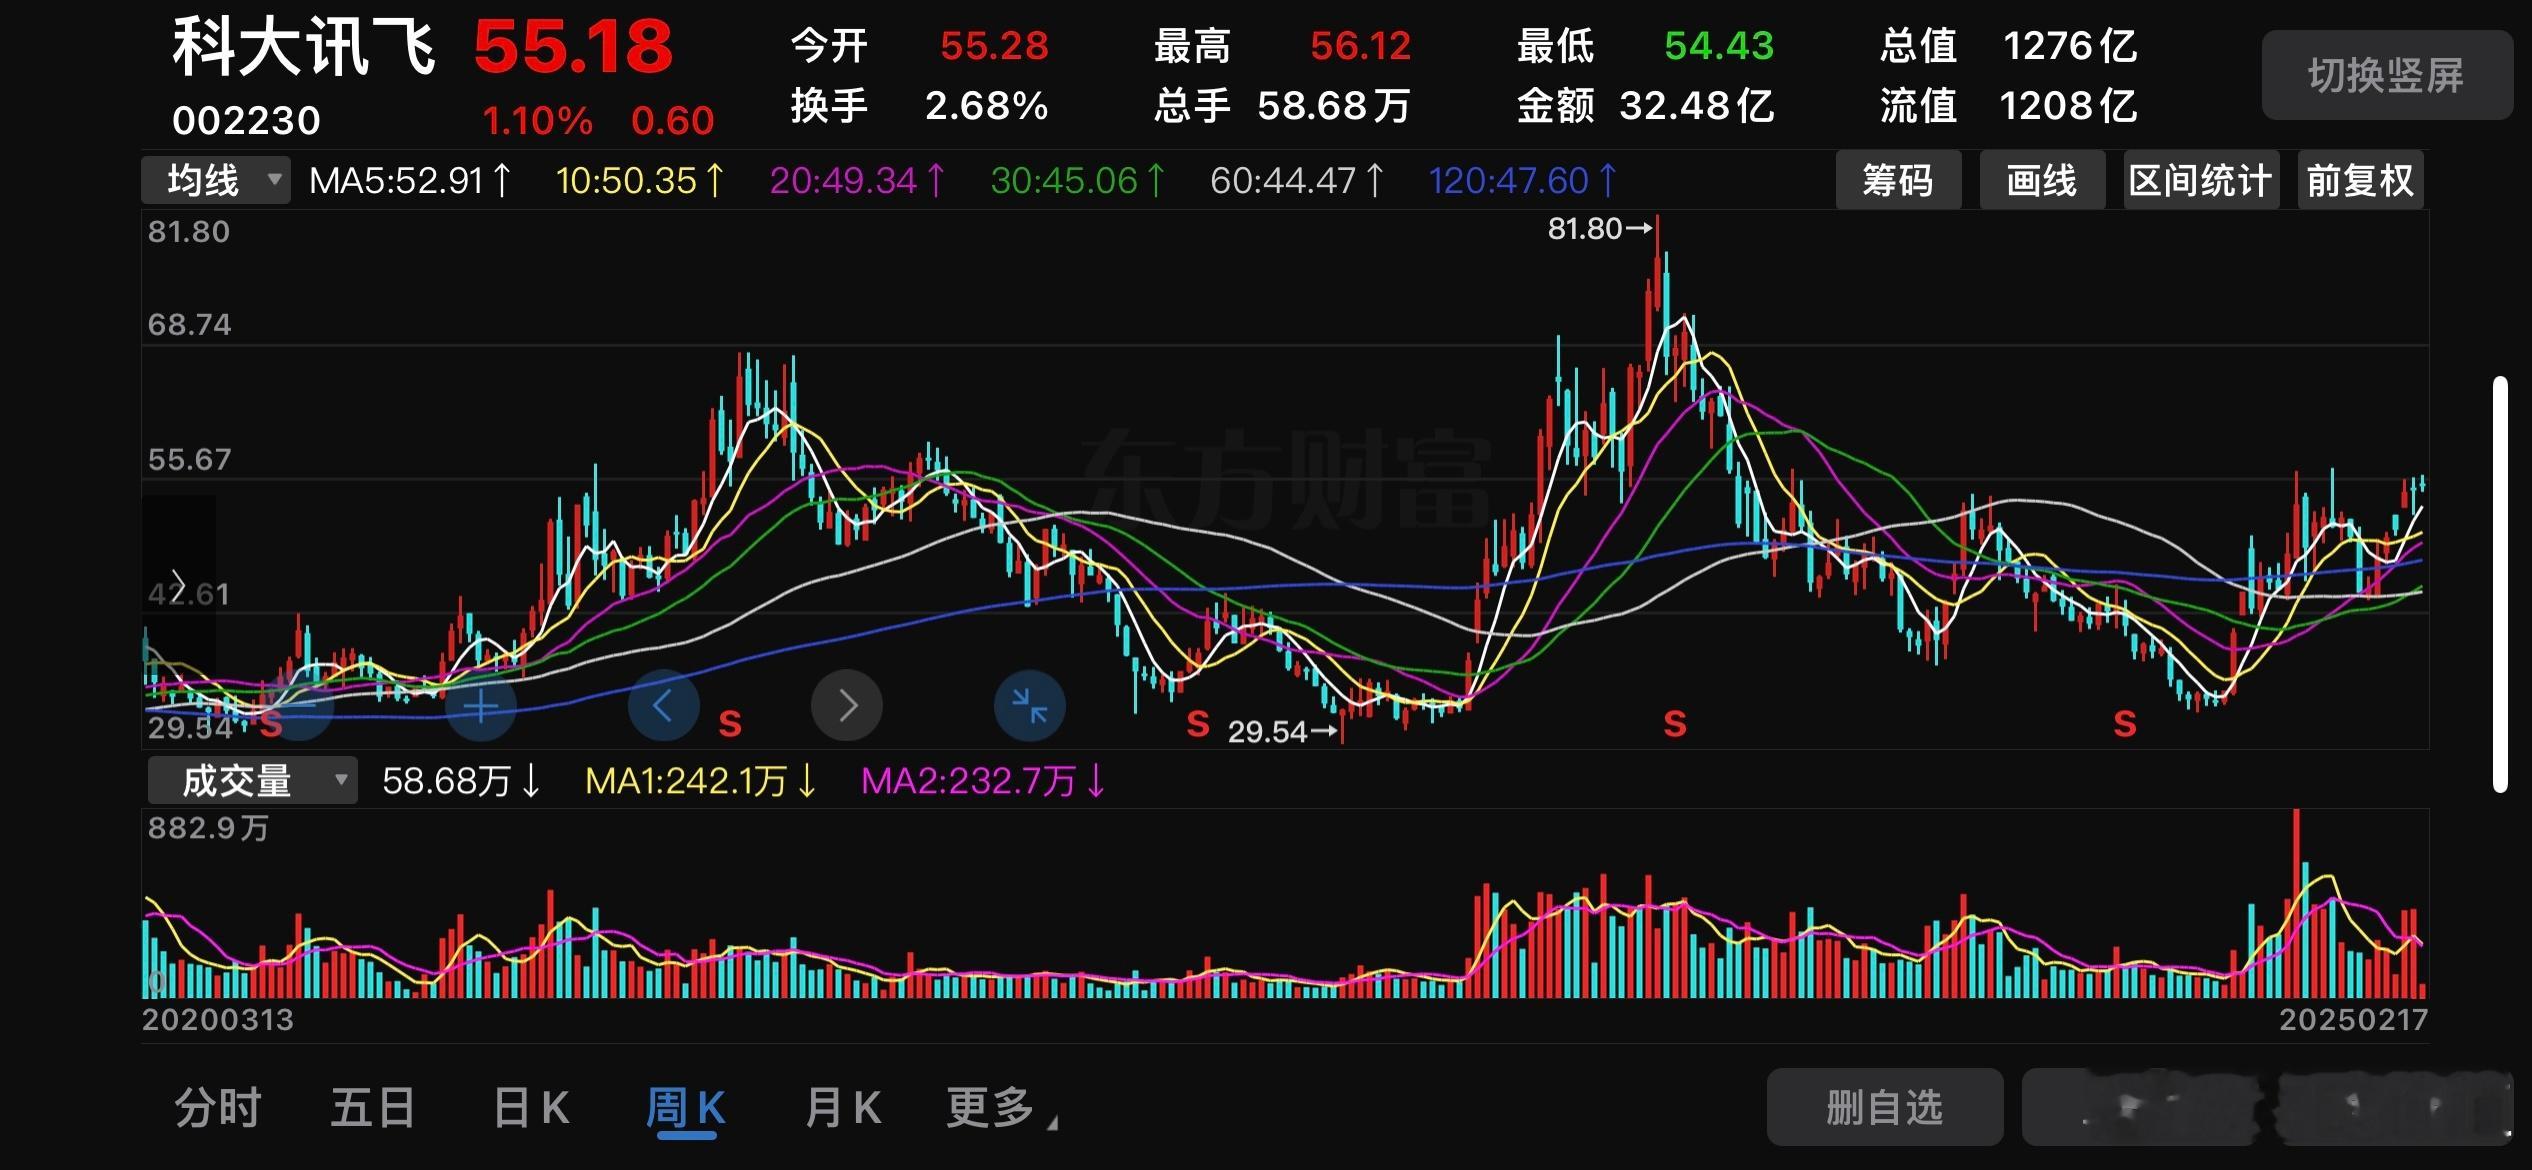The width and height of the screenshot is (2532, 1170).
Task: Open 区间统计 range statistics
Action: 2201,181
